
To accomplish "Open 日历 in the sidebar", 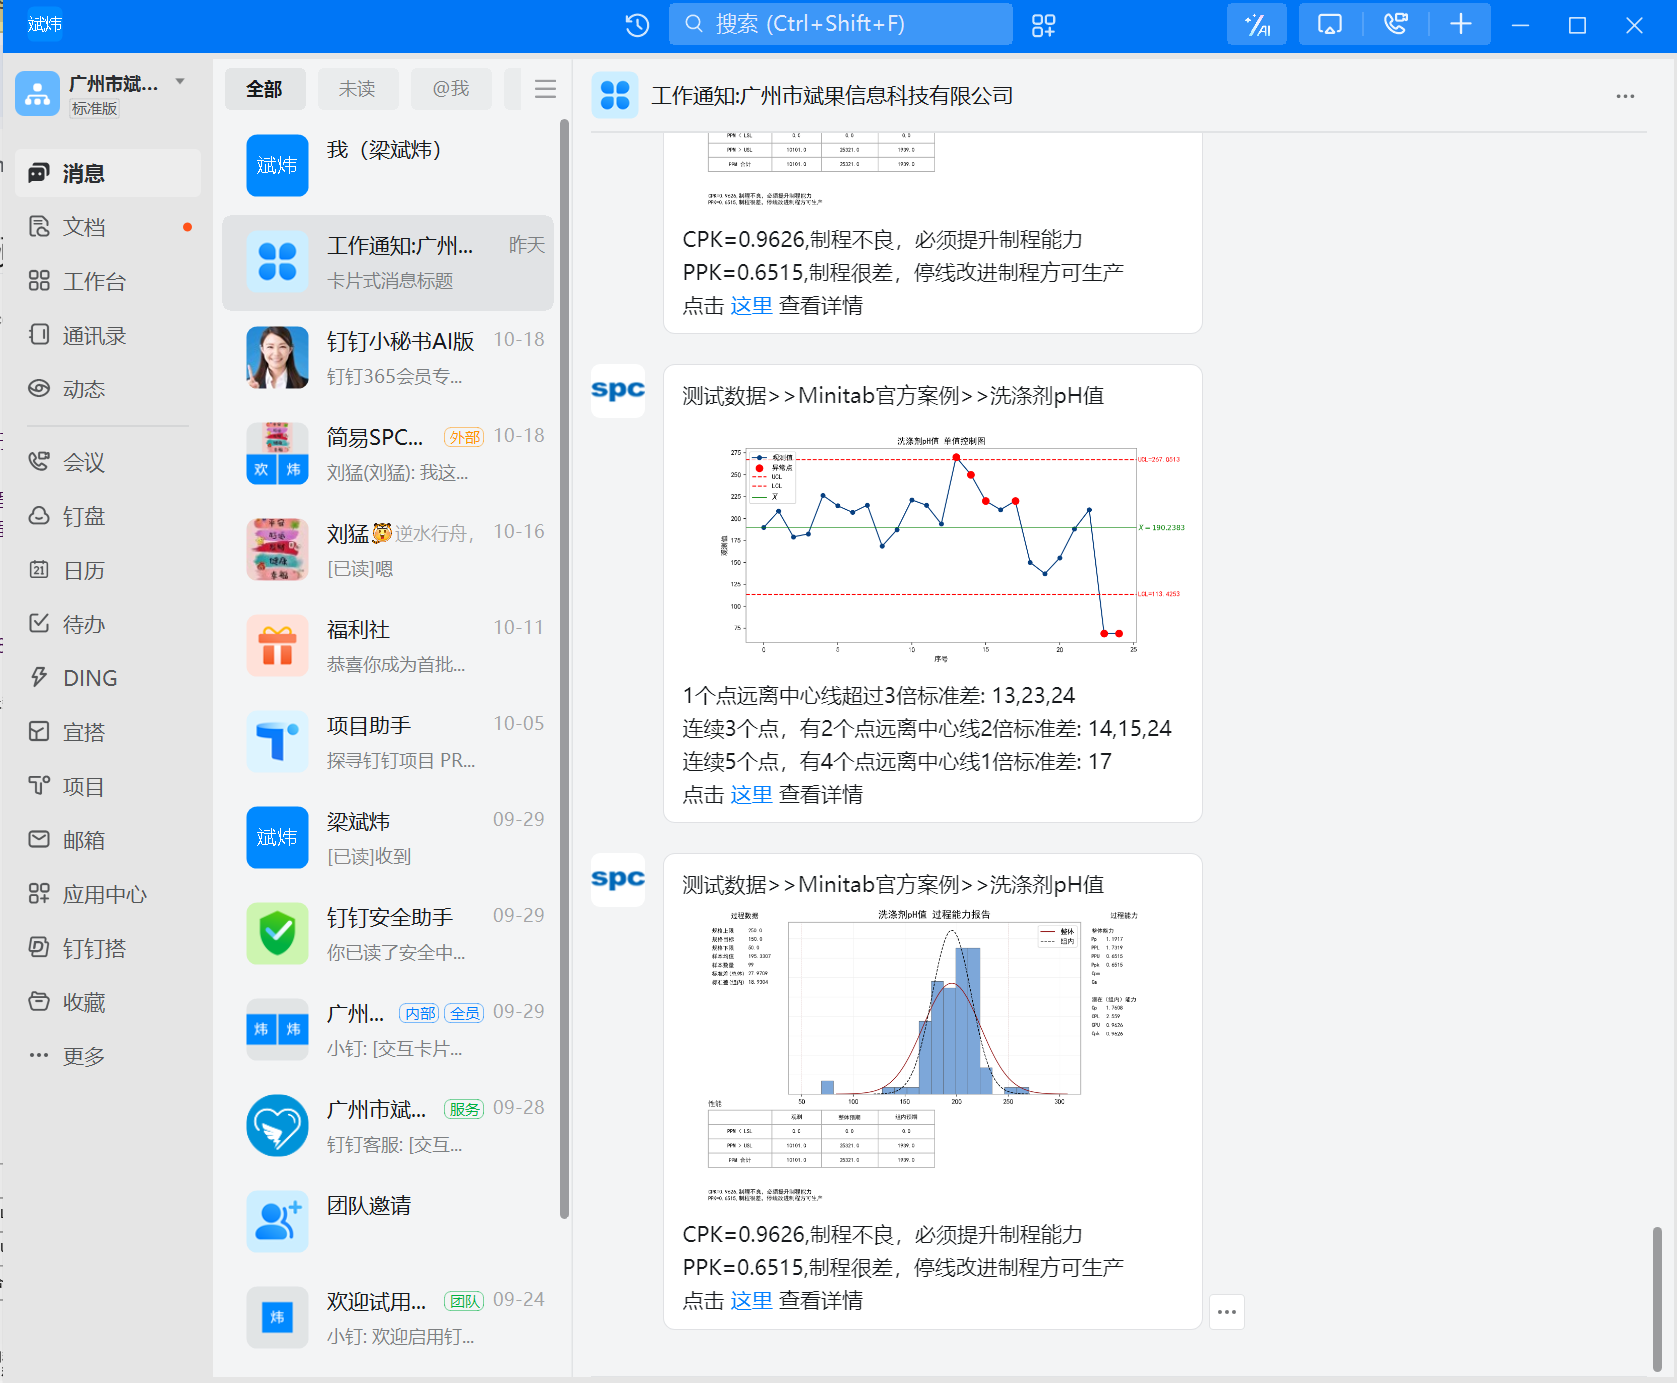I will (108, 570).
